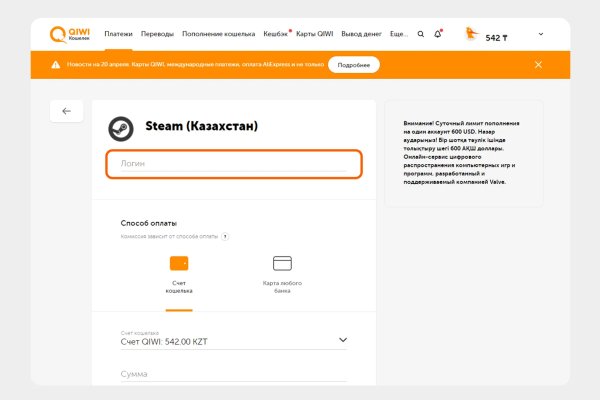Click the 542 ₸ balance
The image size is (600, 400).
(497, 37)
